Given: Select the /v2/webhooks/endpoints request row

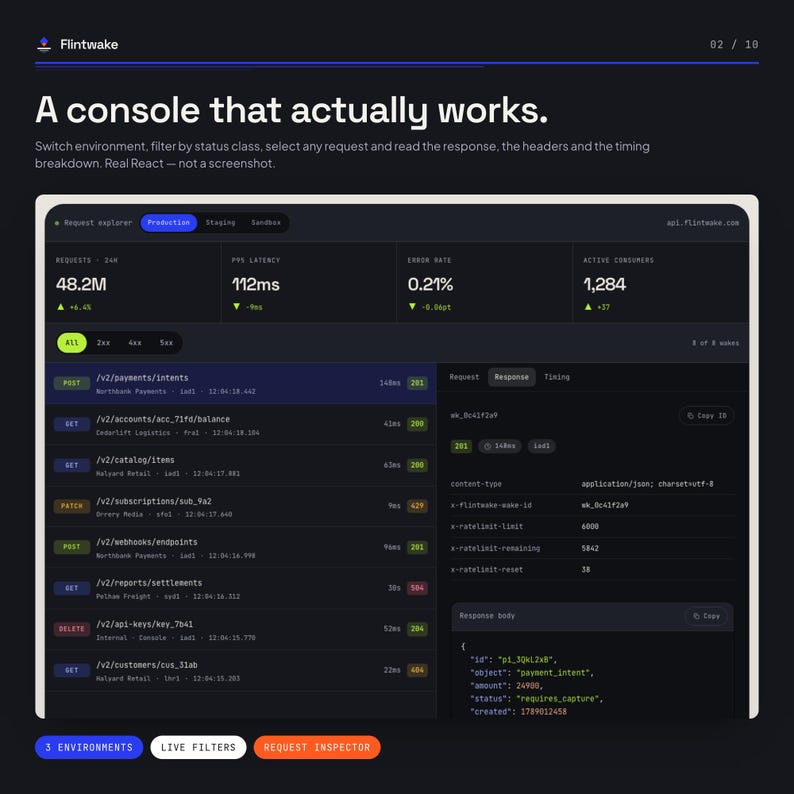Looking at the screenshot, I should (241, 547).
